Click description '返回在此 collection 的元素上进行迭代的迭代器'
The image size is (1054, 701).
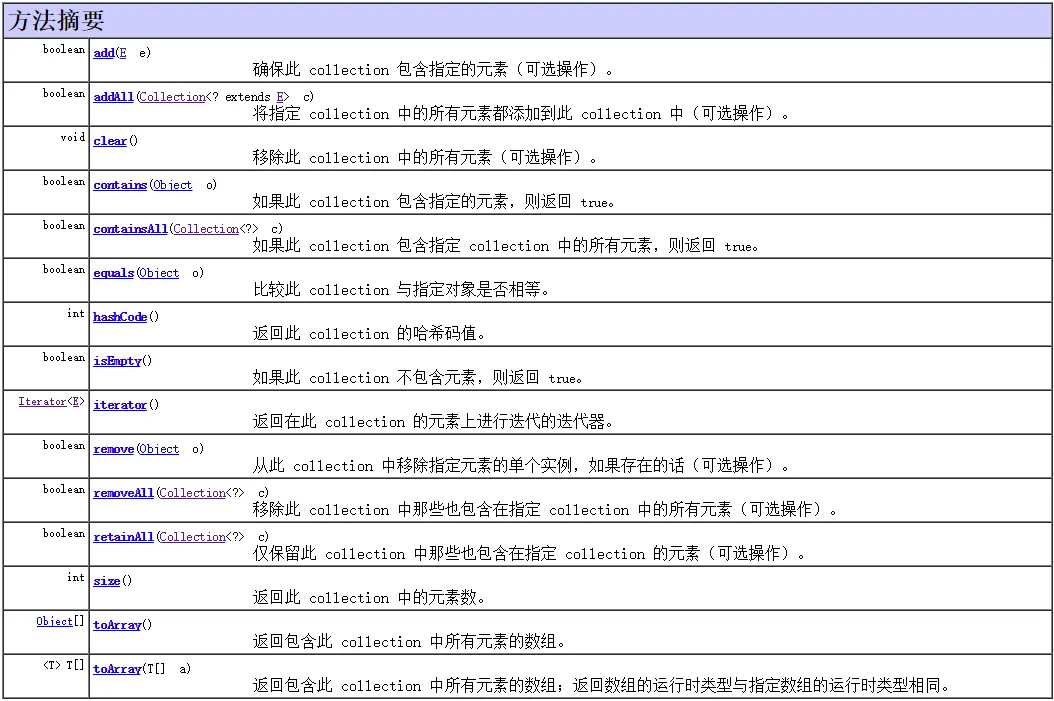point(432,422)
